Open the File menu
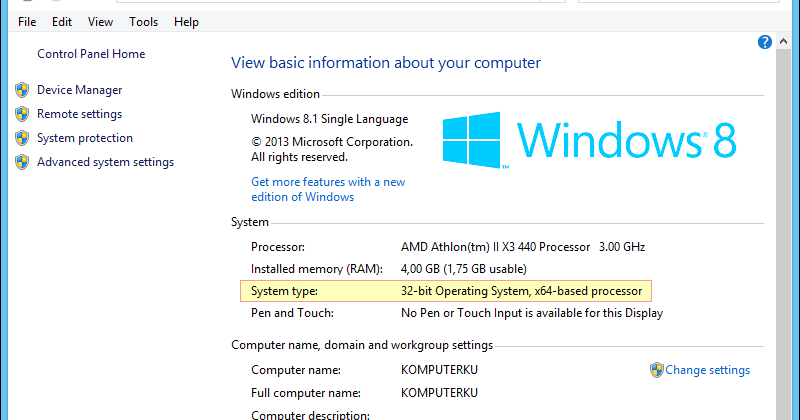Screen dimensions: 800x420 pos(27,21)
